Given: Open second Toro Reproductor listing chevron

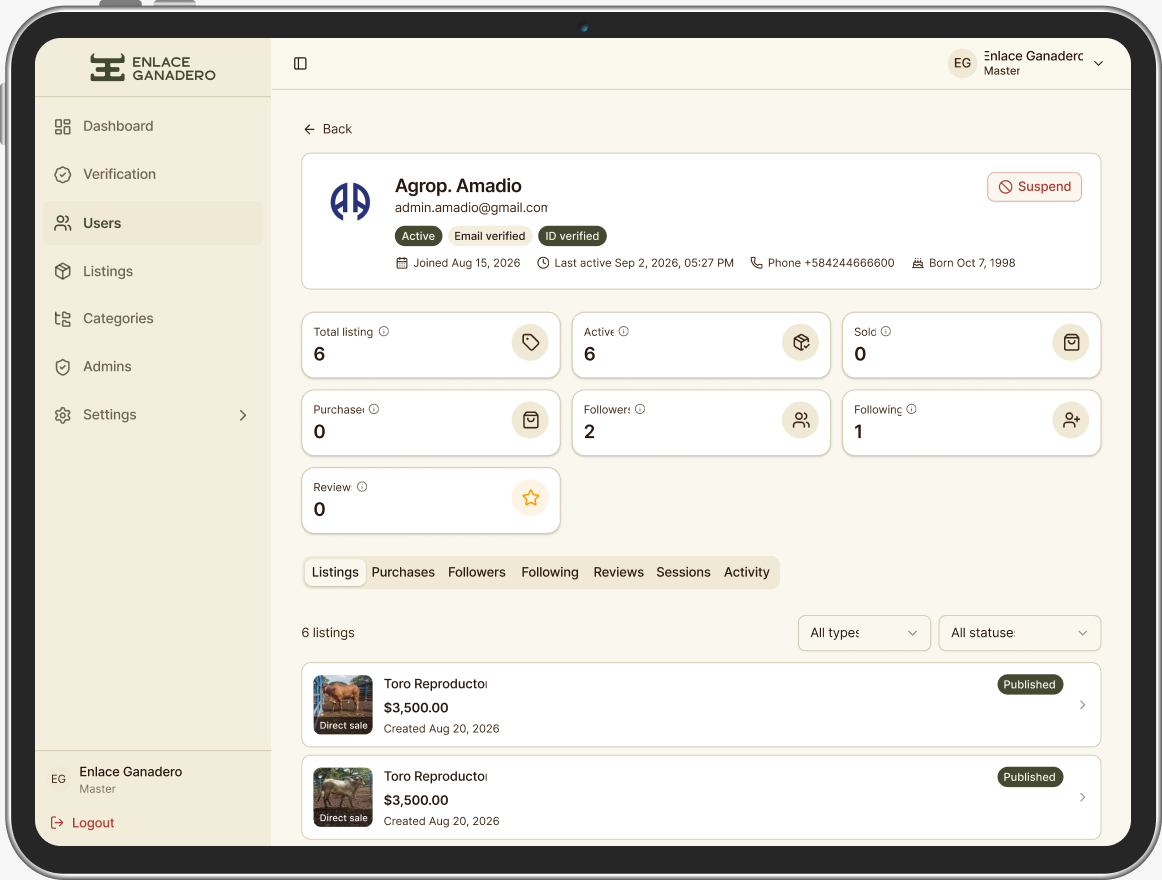Looking at the screenshot, I should 1083,798.
